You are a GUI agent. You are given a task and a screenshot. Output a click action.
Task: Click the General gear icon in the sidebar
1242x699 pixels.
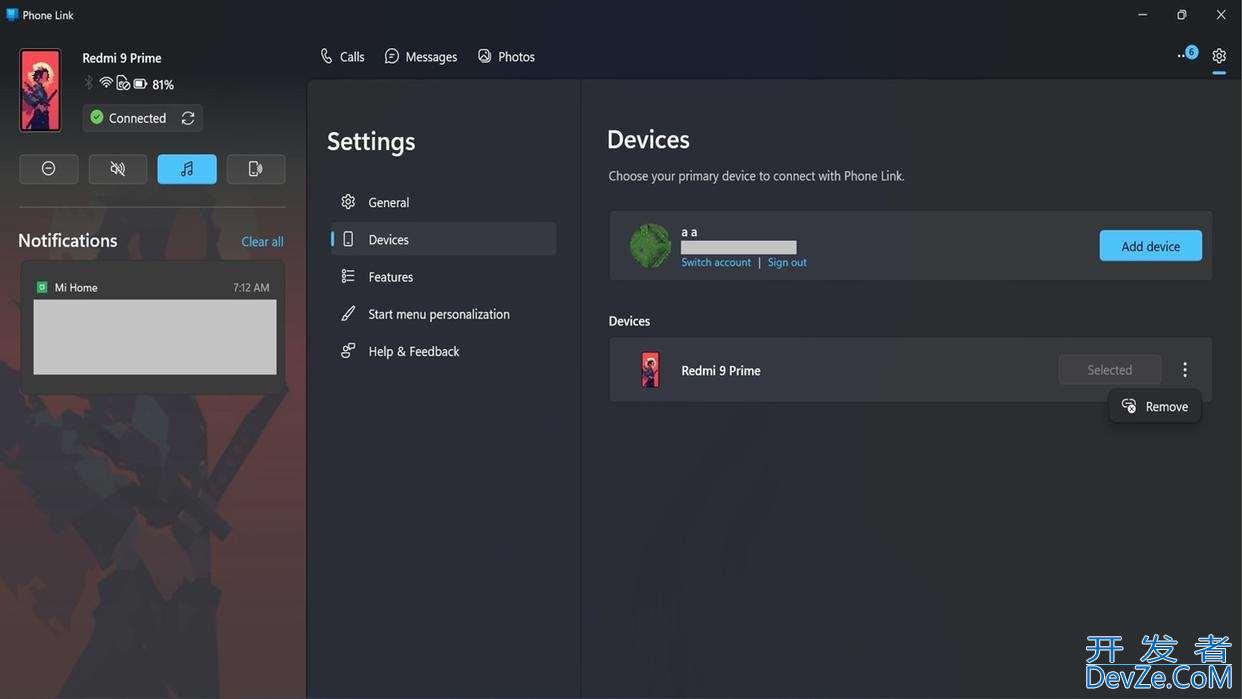348,202
